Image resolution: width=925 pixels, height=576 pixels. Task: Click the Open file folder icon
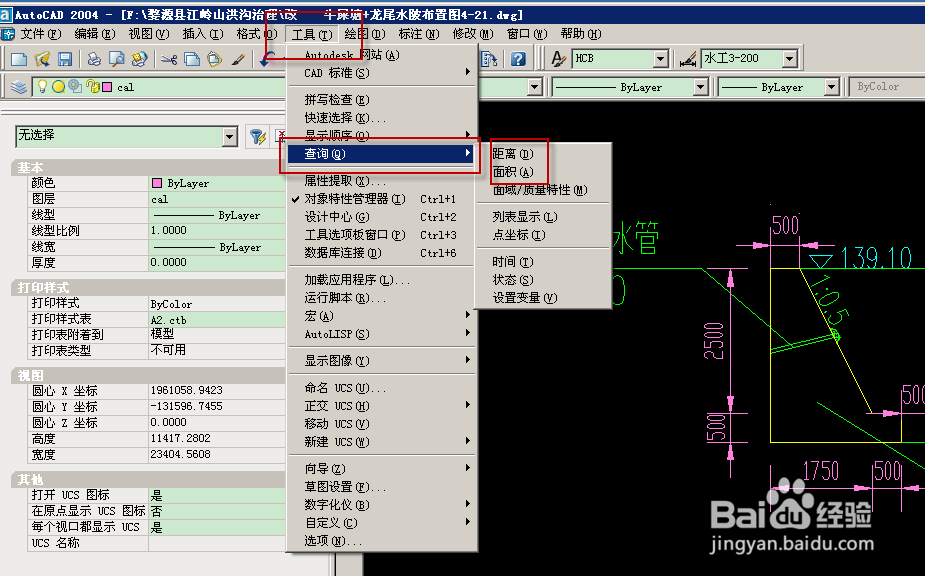(42, 59)
